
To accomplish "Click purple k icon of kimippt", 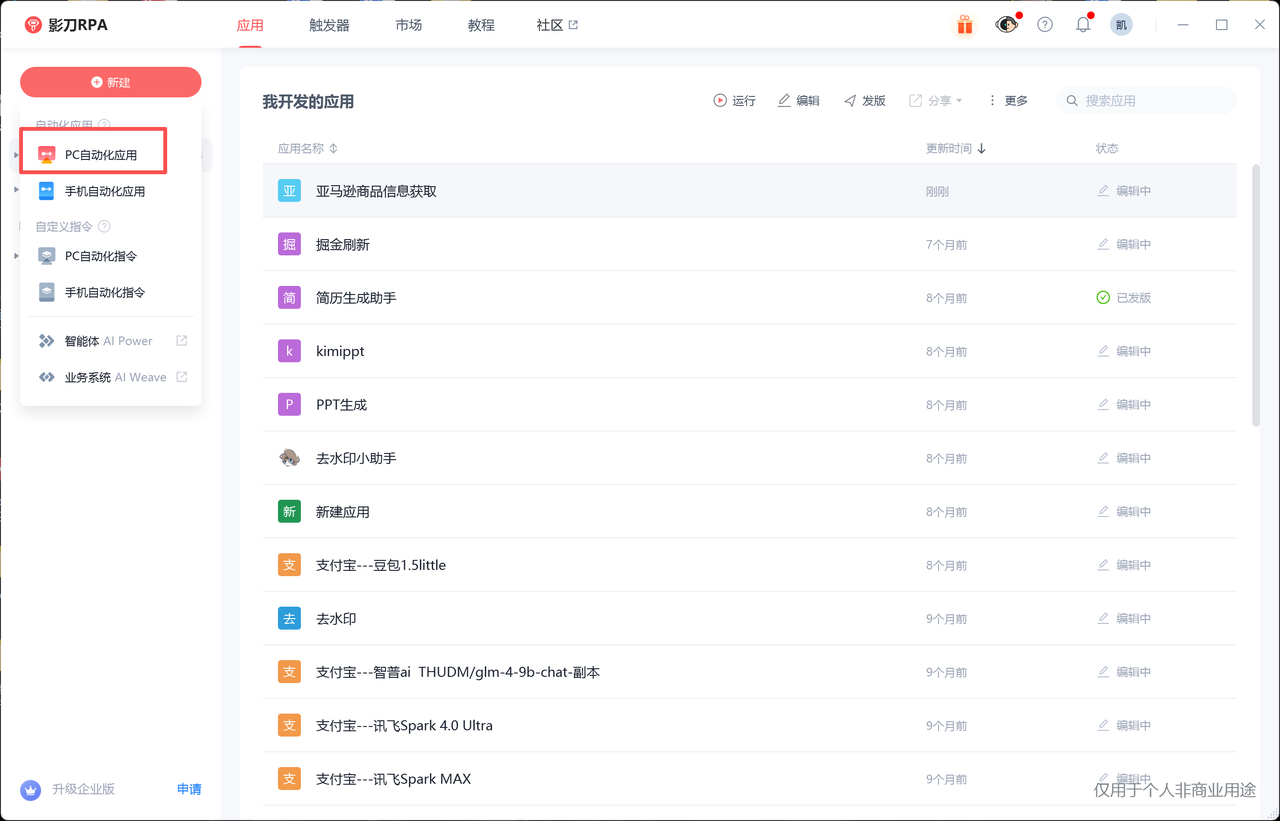I will [x=289, y=351].
